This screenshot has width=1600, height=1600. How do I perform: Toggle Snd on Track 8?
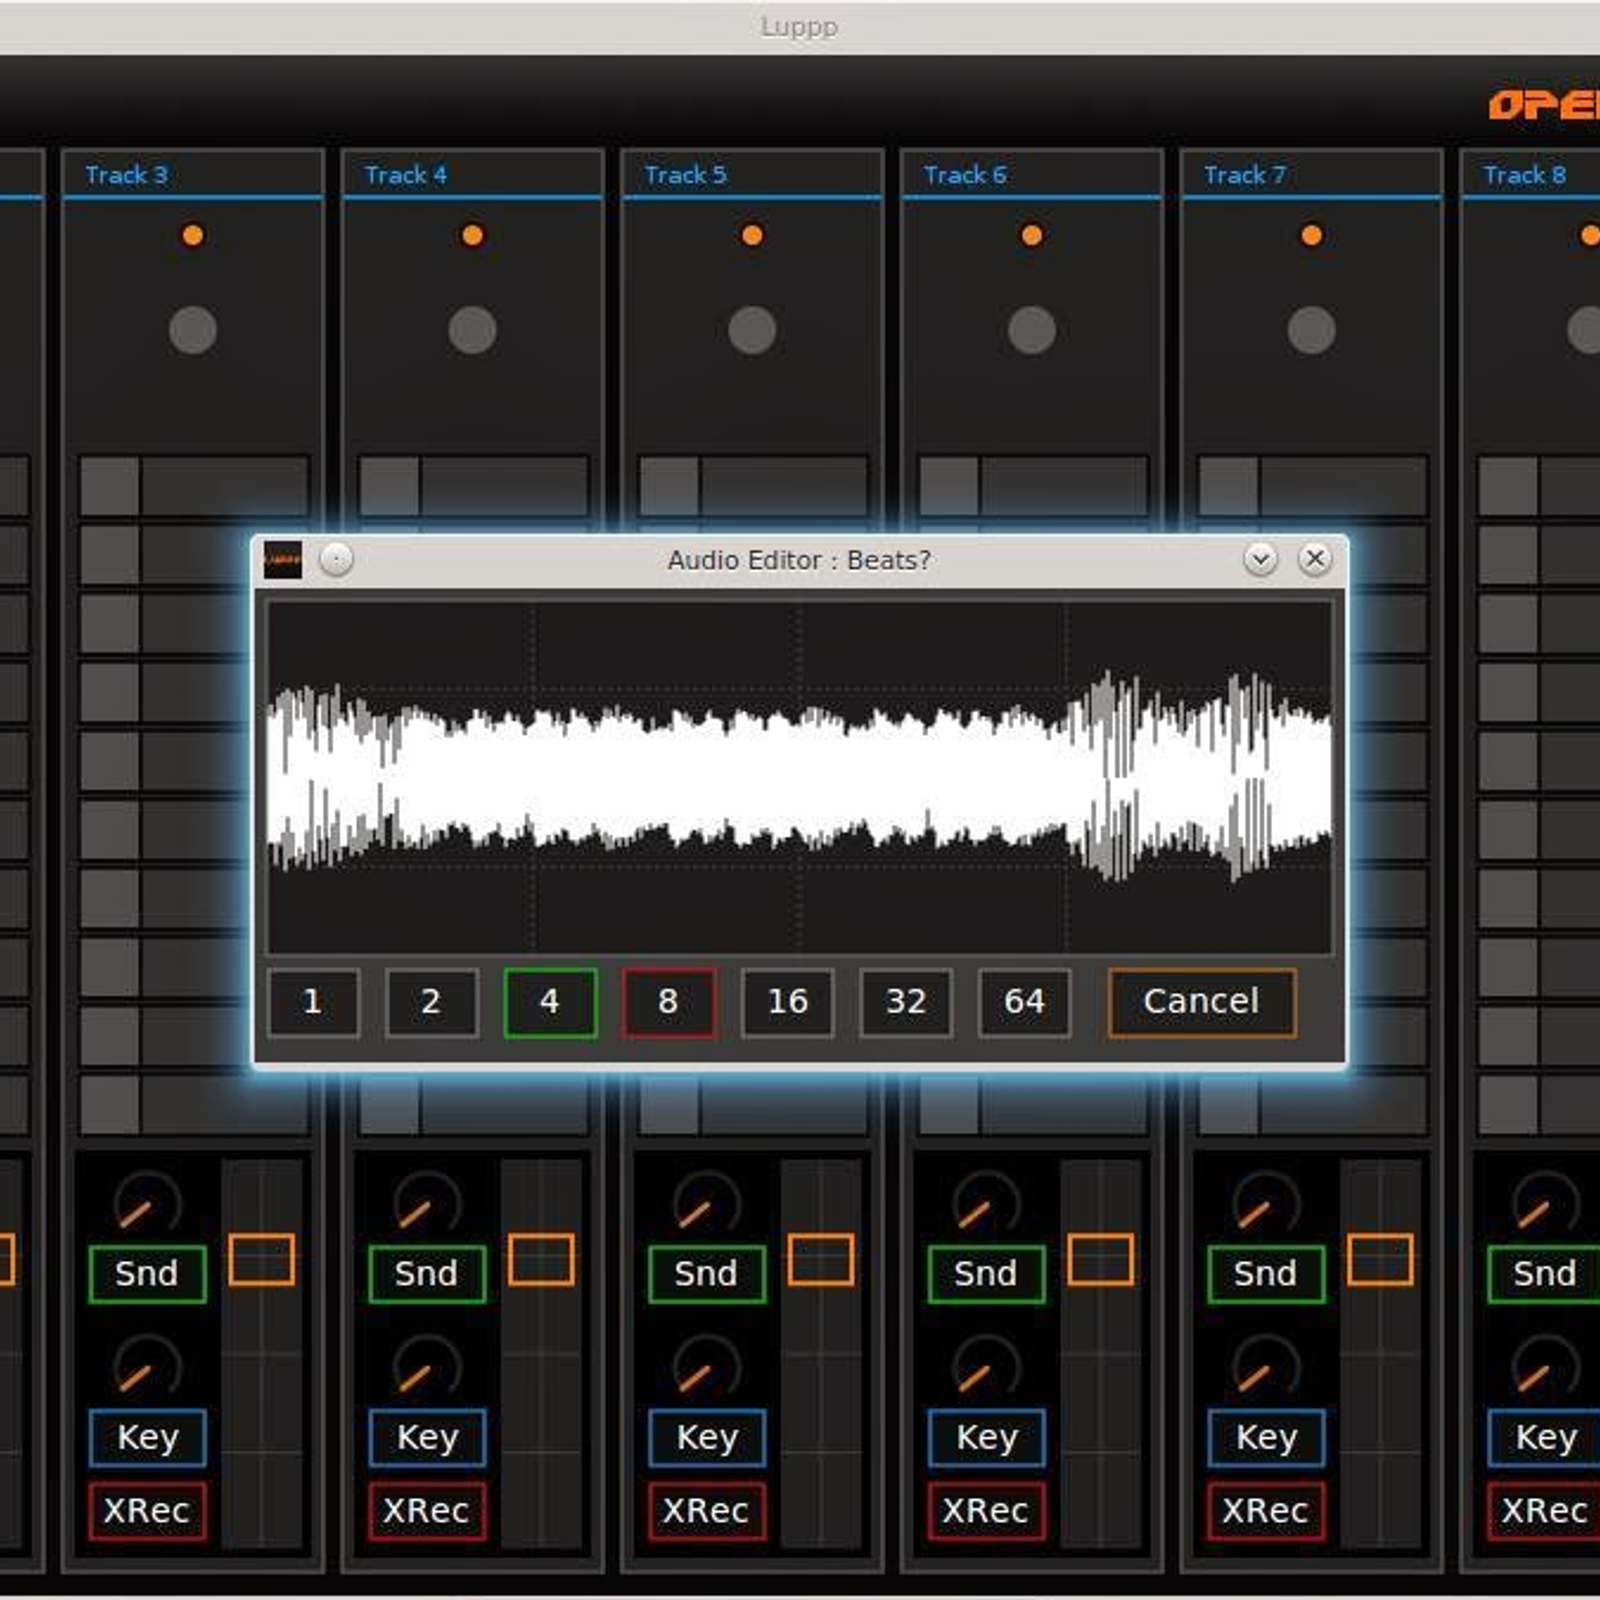click(x=1544, y=1274)
